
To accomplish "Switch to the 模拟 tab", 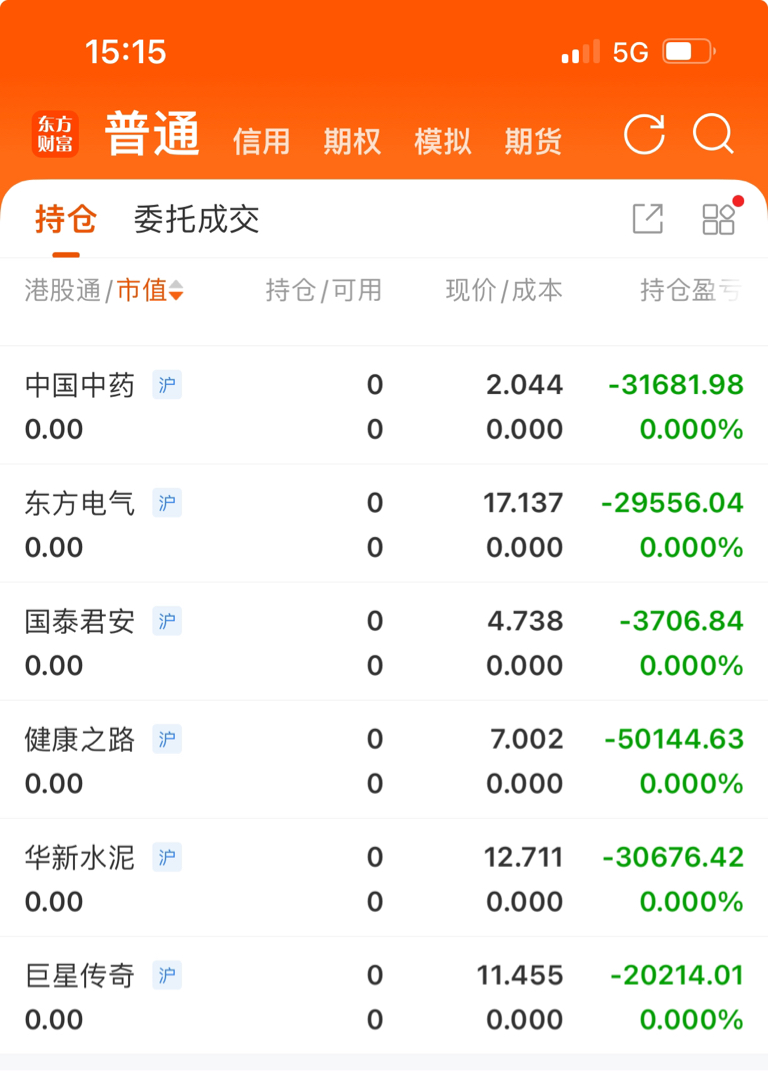I will (x=442, y=141).
